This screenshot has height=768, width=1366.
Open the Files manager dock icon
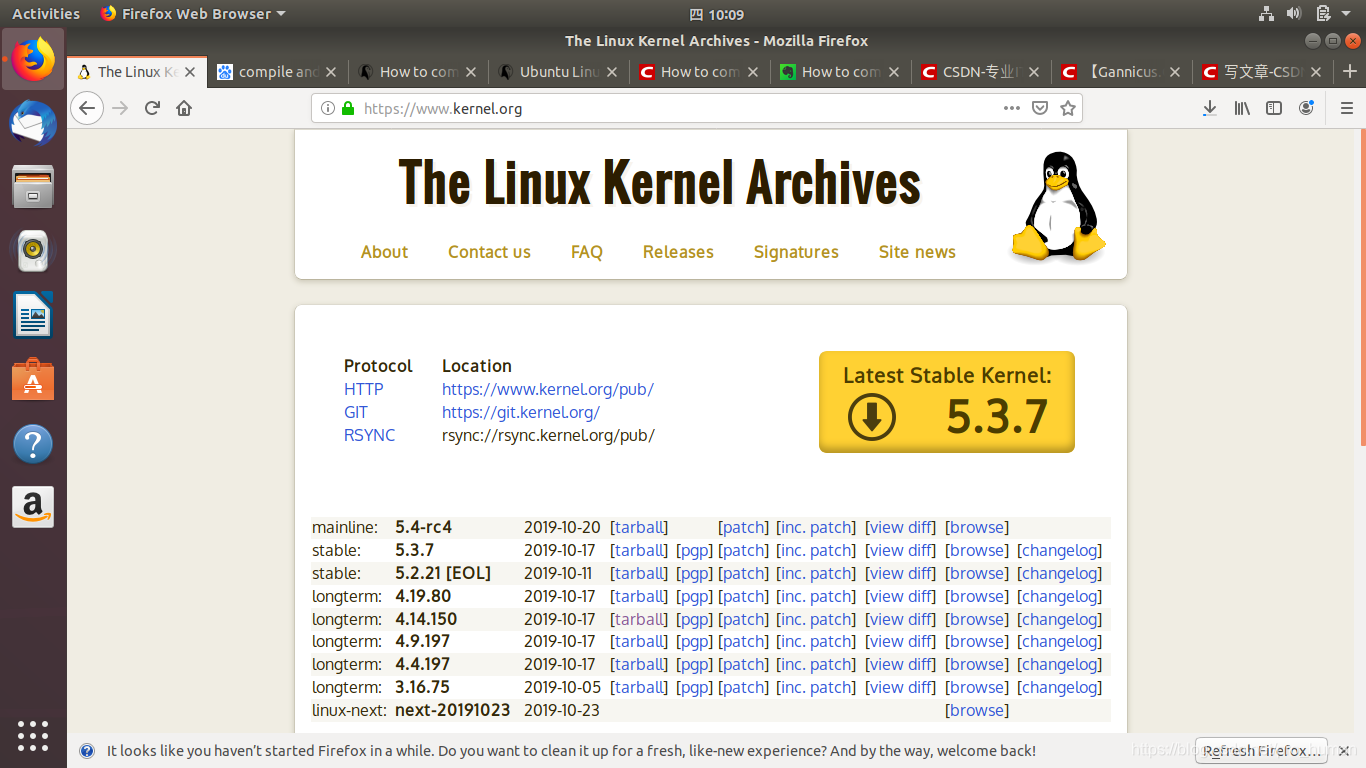[x=33, y=187]
